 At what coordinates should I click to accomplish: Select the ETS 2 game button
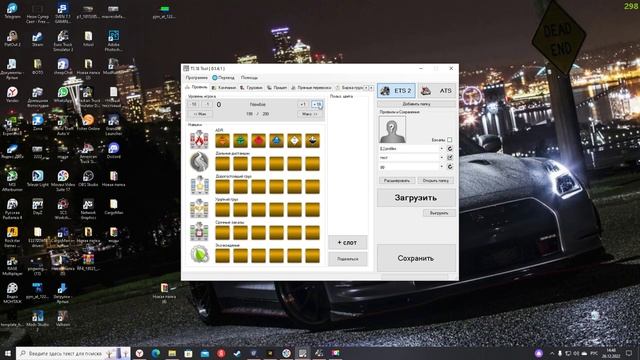(396, 91)
